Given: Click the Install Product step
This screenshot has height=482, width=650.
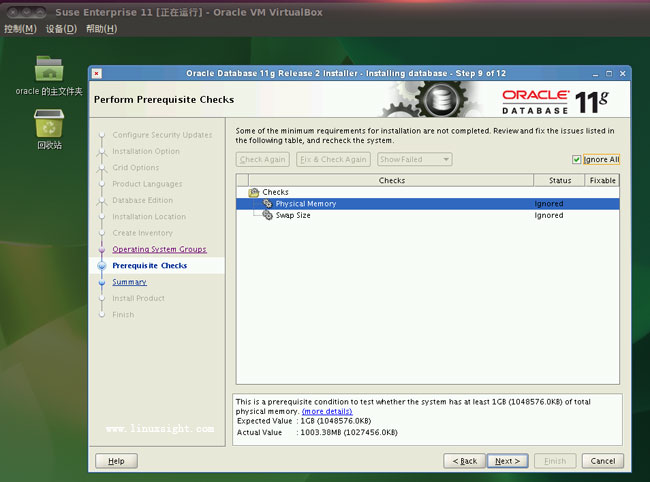Looking at the screenshot, I should 138,298.
